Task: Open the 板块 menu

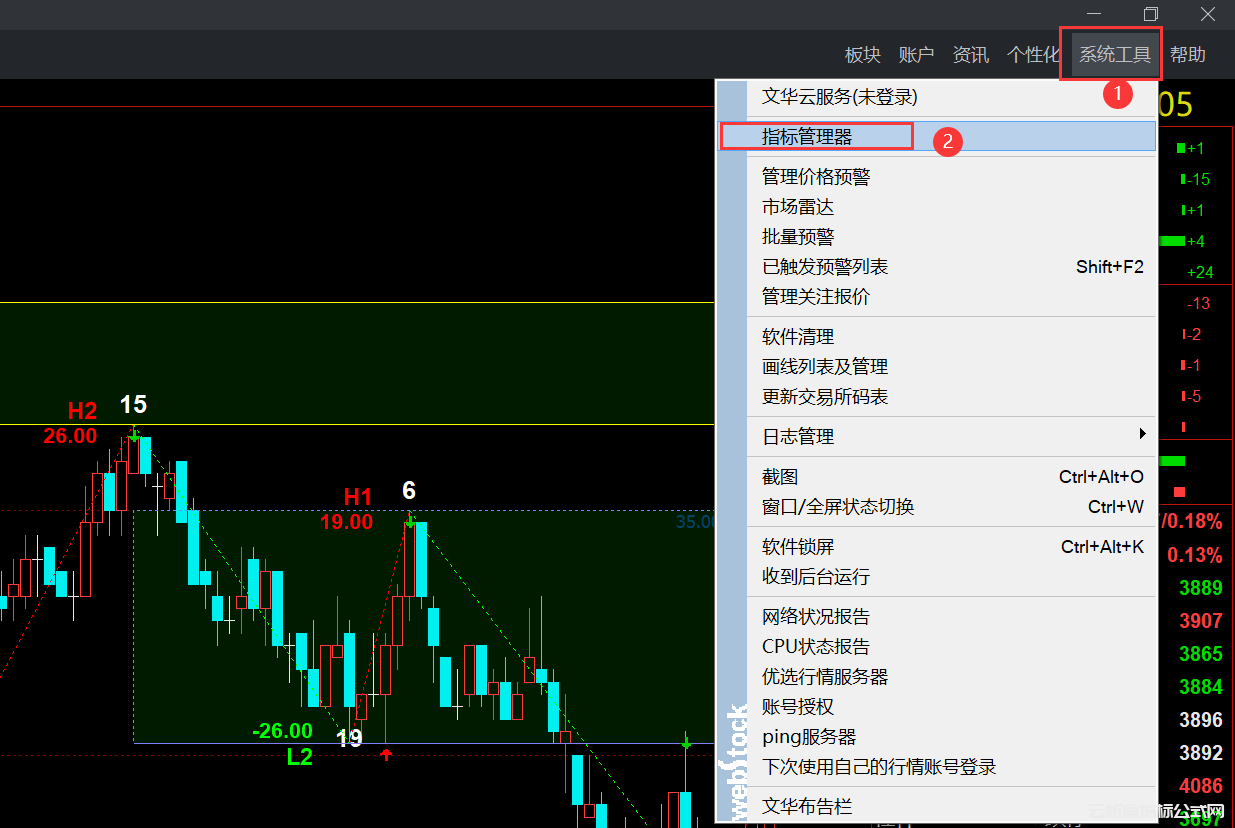Action: click(x=862, y=55)
